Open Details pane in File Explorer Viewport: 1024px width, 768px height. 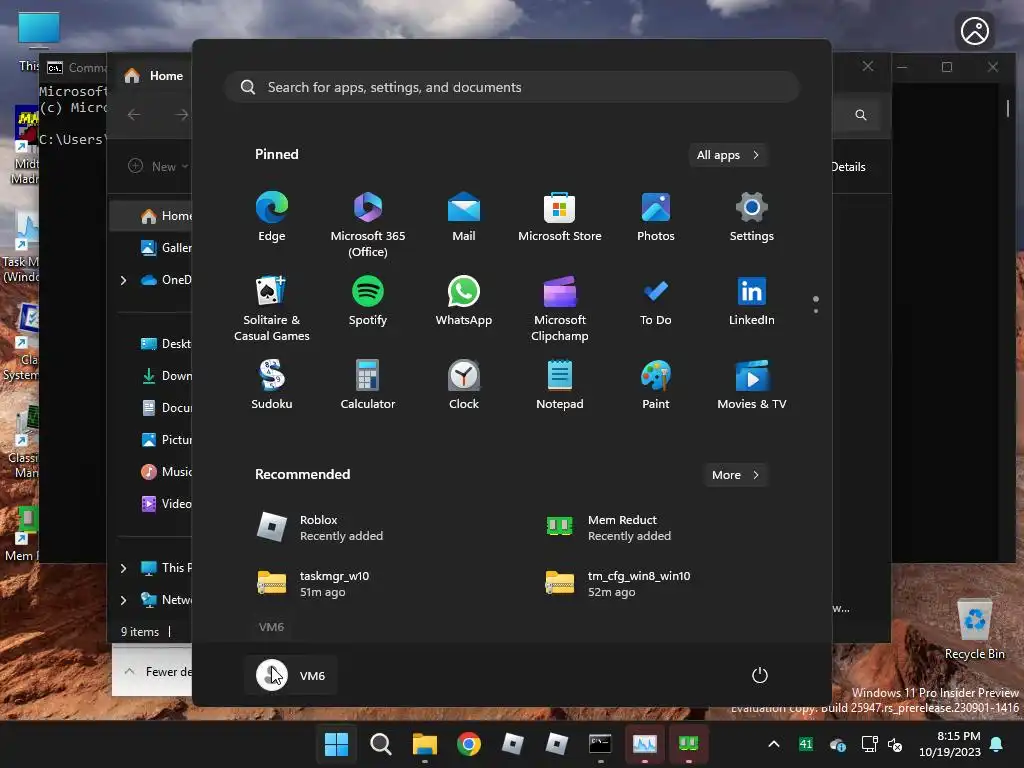point(848,167)
